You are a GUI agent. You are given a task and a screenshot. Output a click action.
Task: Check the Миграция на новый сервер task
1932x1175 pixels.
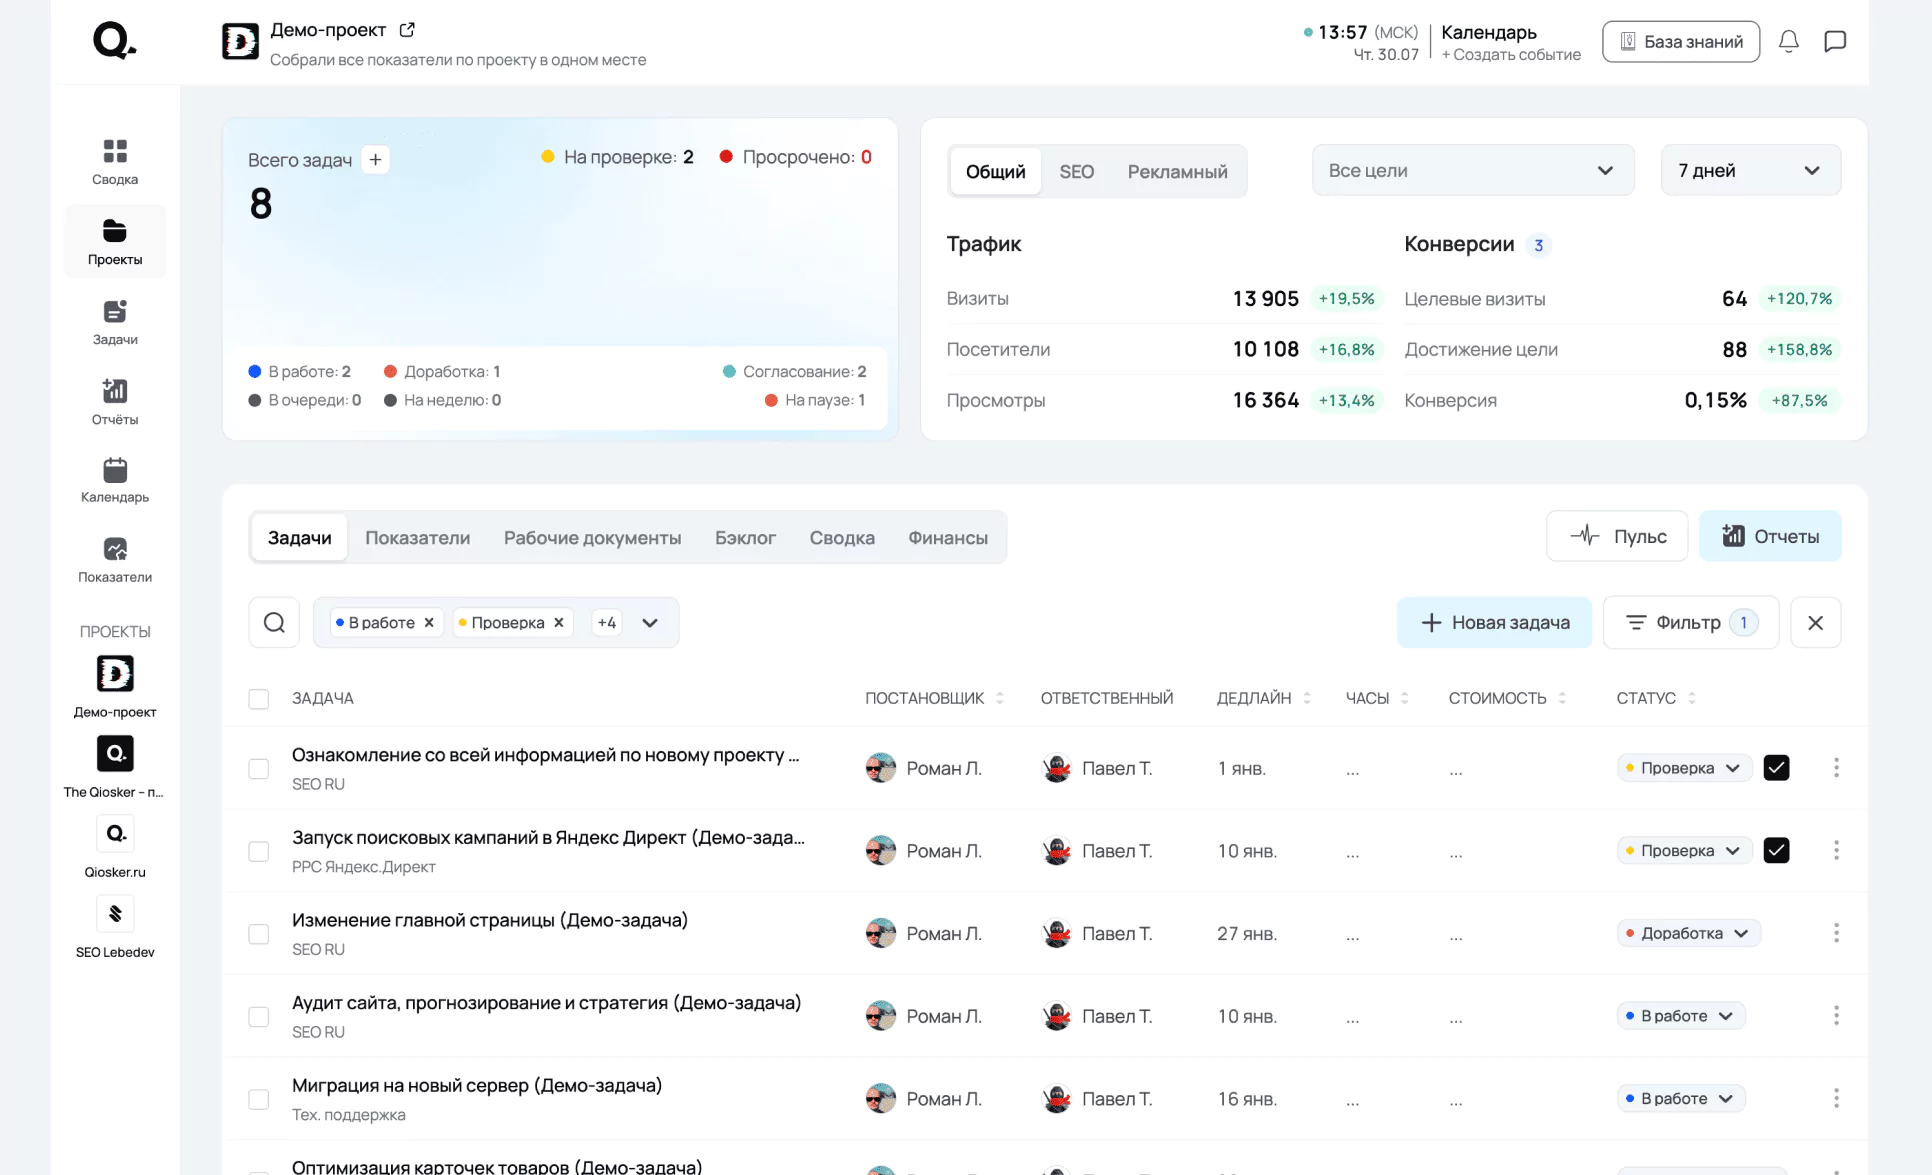(x=259, y=1100)
